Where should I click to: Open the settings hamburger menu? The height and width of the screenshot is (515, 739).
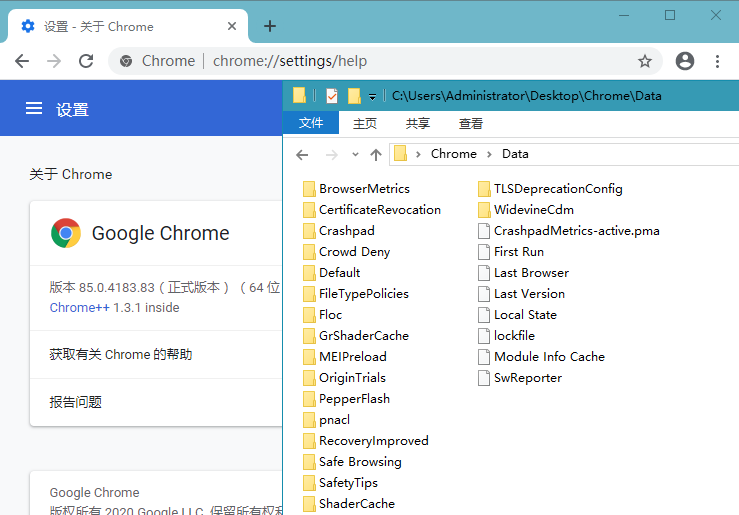34,109
